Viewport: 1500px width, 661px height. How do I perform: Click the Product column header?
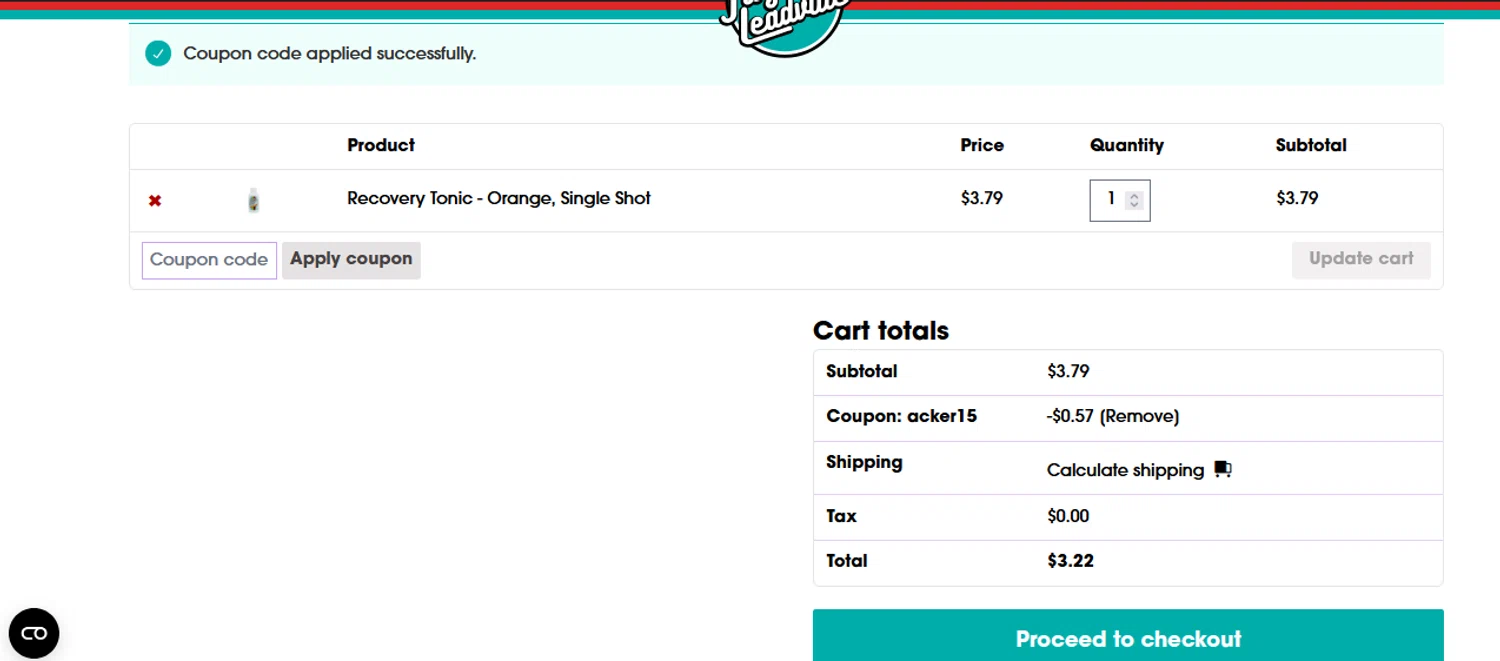point(381,145)
